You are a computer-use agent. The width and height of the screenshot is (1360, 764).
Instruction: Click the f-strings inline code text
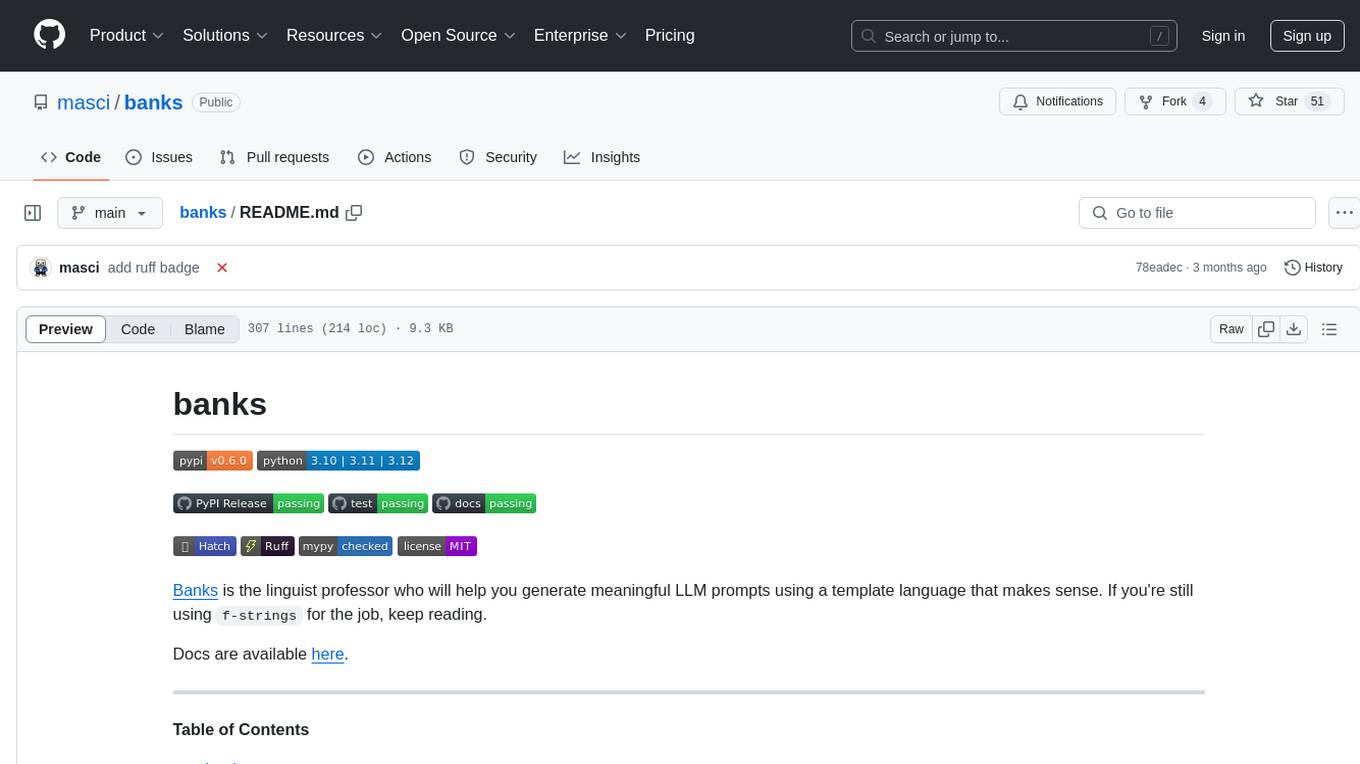pyautogui.click(x=259, y=615)
